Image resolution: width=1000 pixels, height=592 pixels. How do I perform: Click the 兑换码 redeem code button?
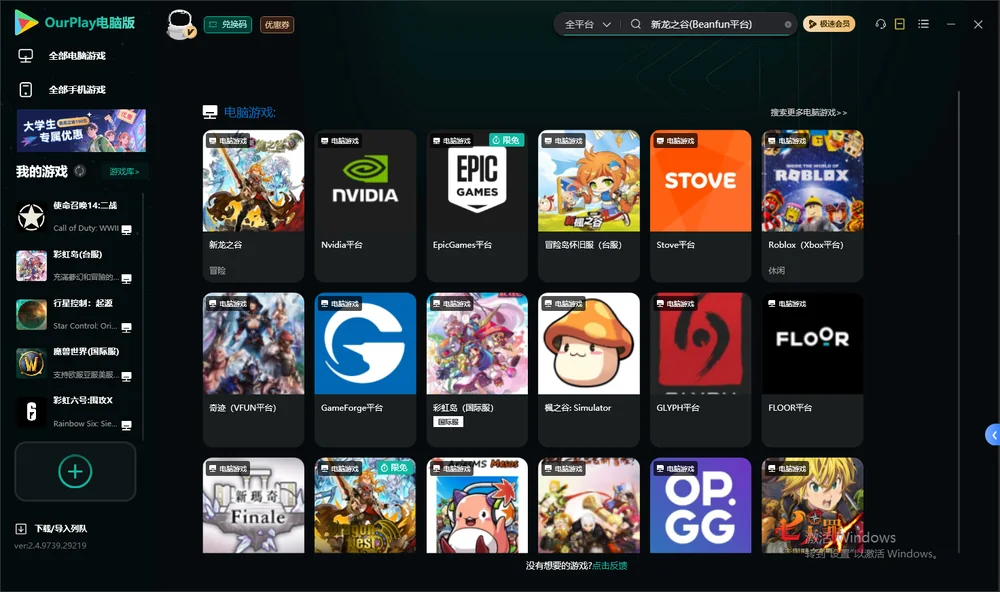click(x=228, y=25)
